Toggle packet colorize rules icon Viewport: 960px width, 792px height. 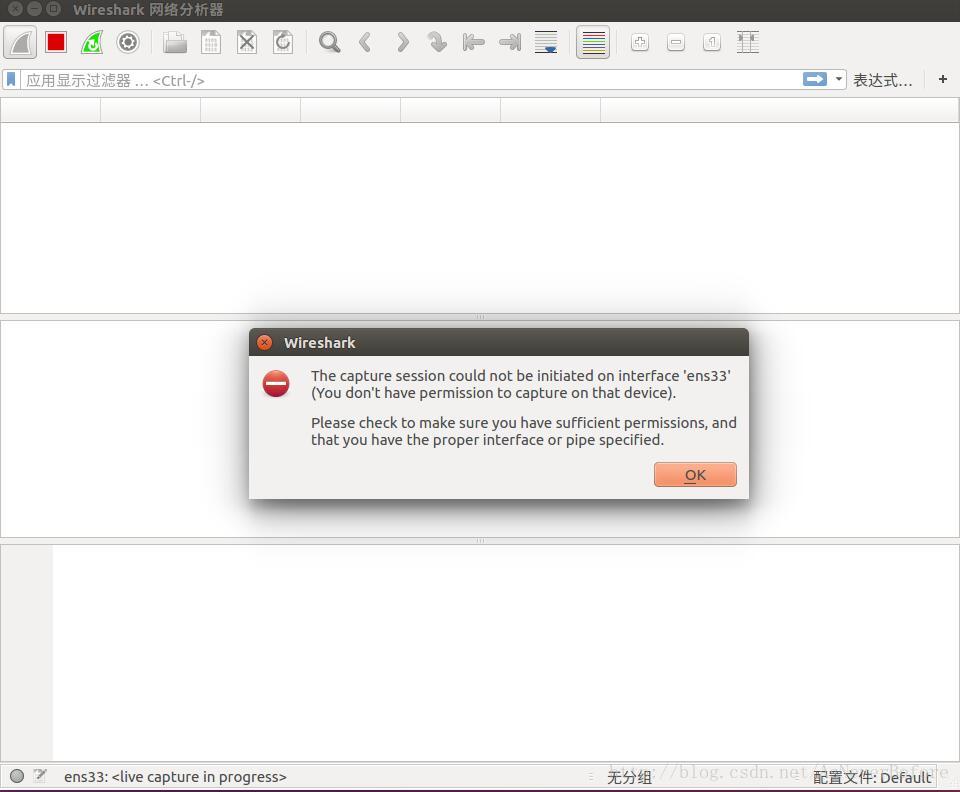[593, 42]
